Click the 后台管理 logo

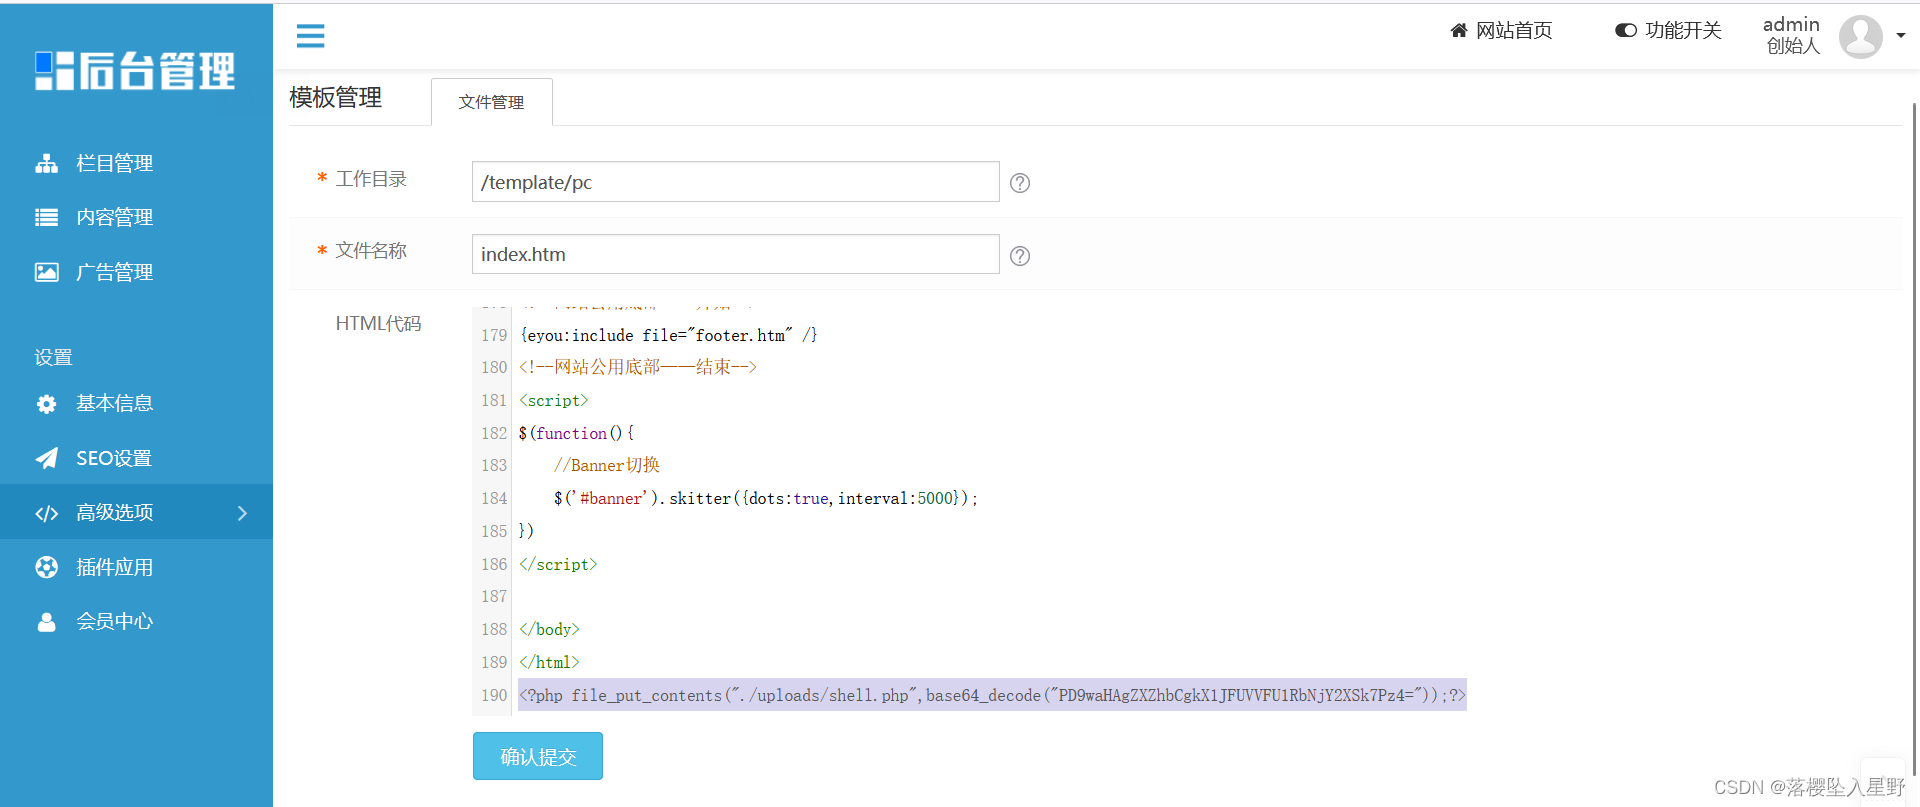135,71
